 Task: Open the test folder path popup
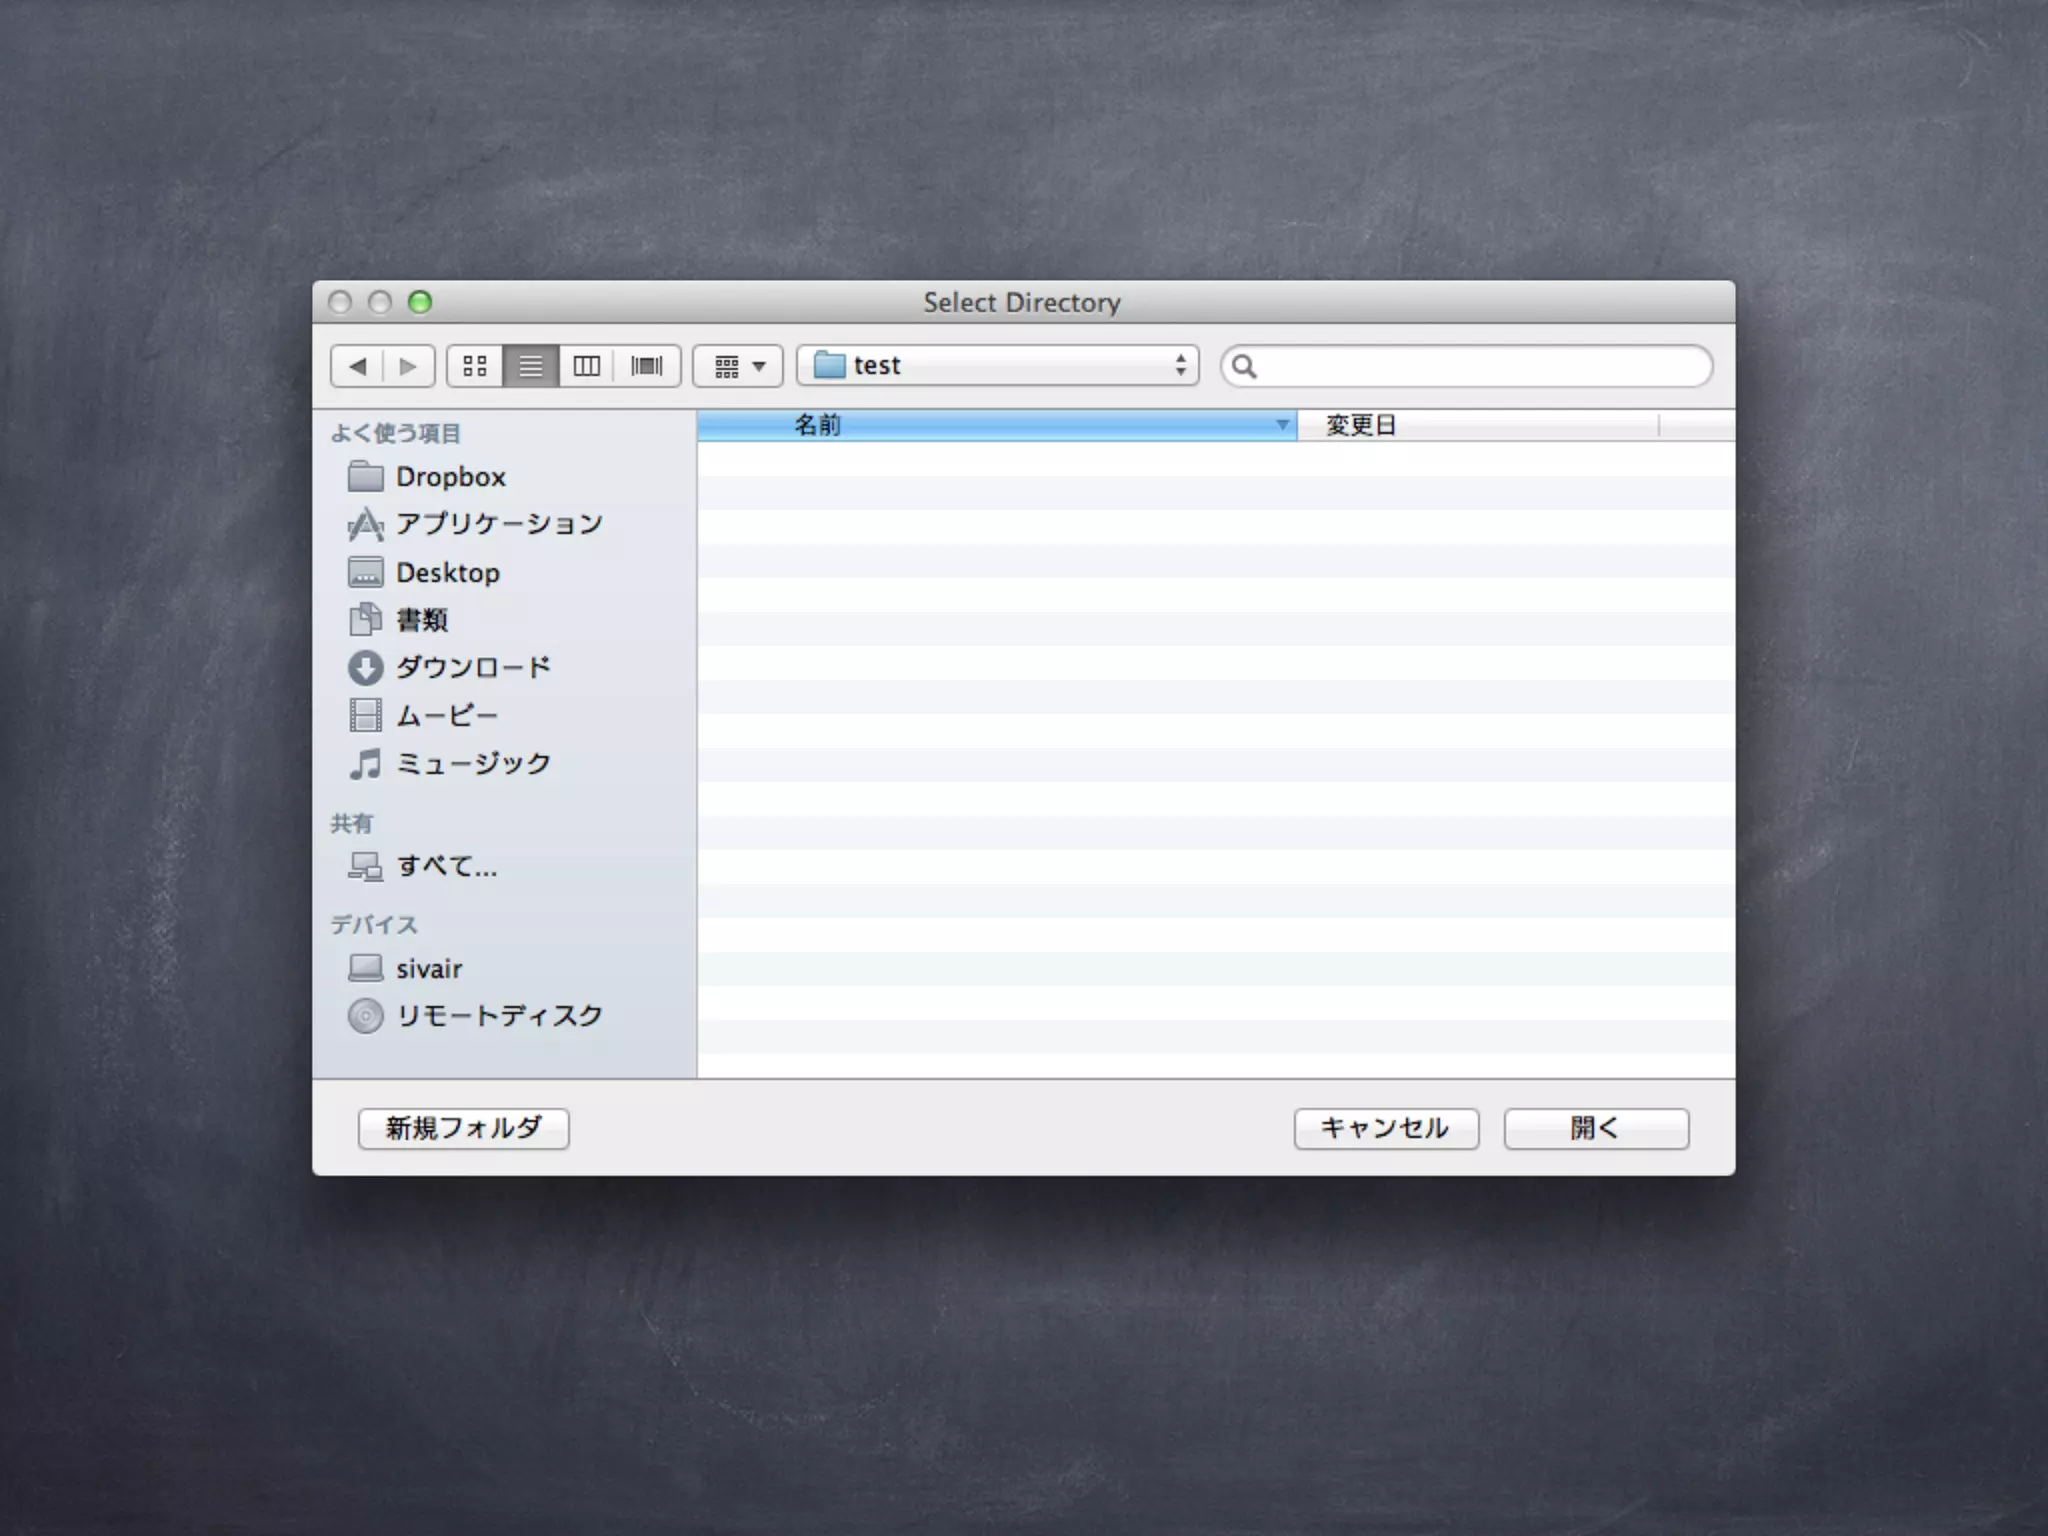pos(997,366)
